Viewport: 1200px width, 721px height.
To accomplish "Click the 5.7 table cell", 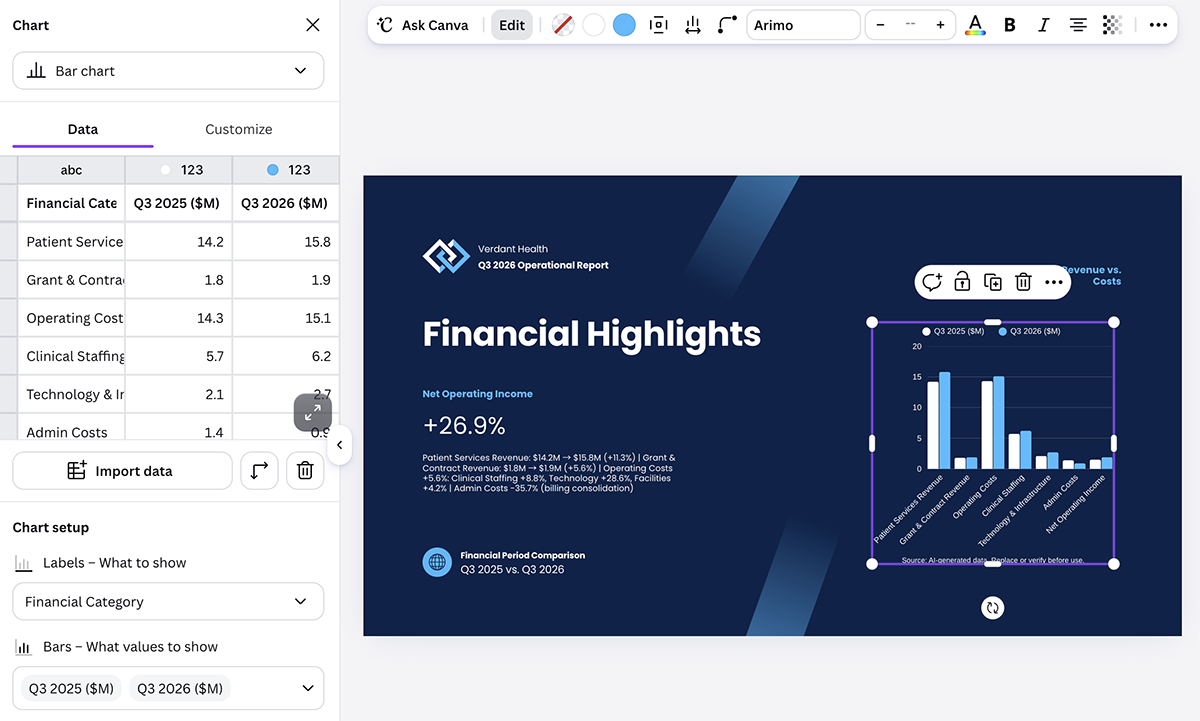I will (x=179, y=356).
